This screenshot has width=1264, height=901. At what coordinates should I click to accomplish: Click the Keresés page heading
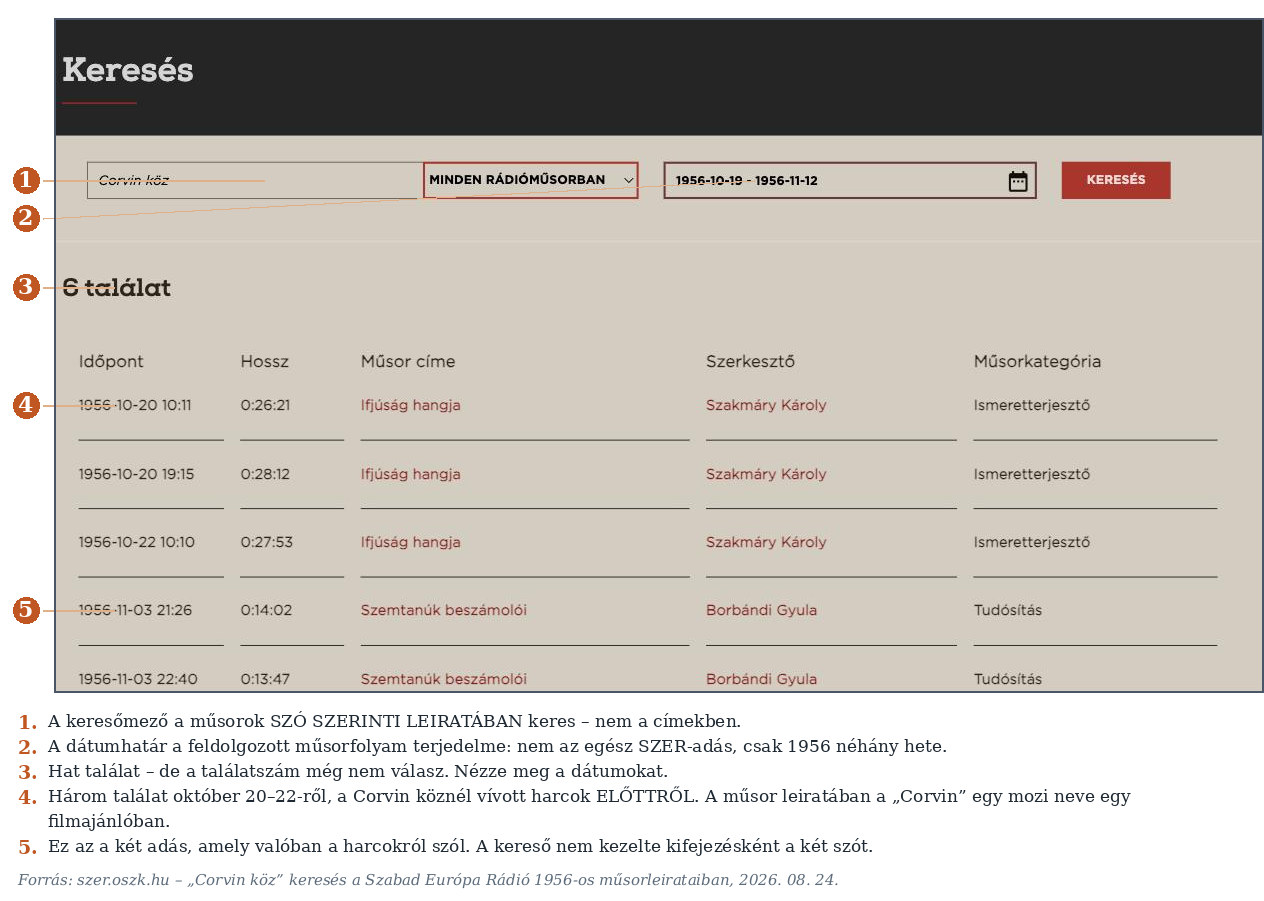coord(127,70)
